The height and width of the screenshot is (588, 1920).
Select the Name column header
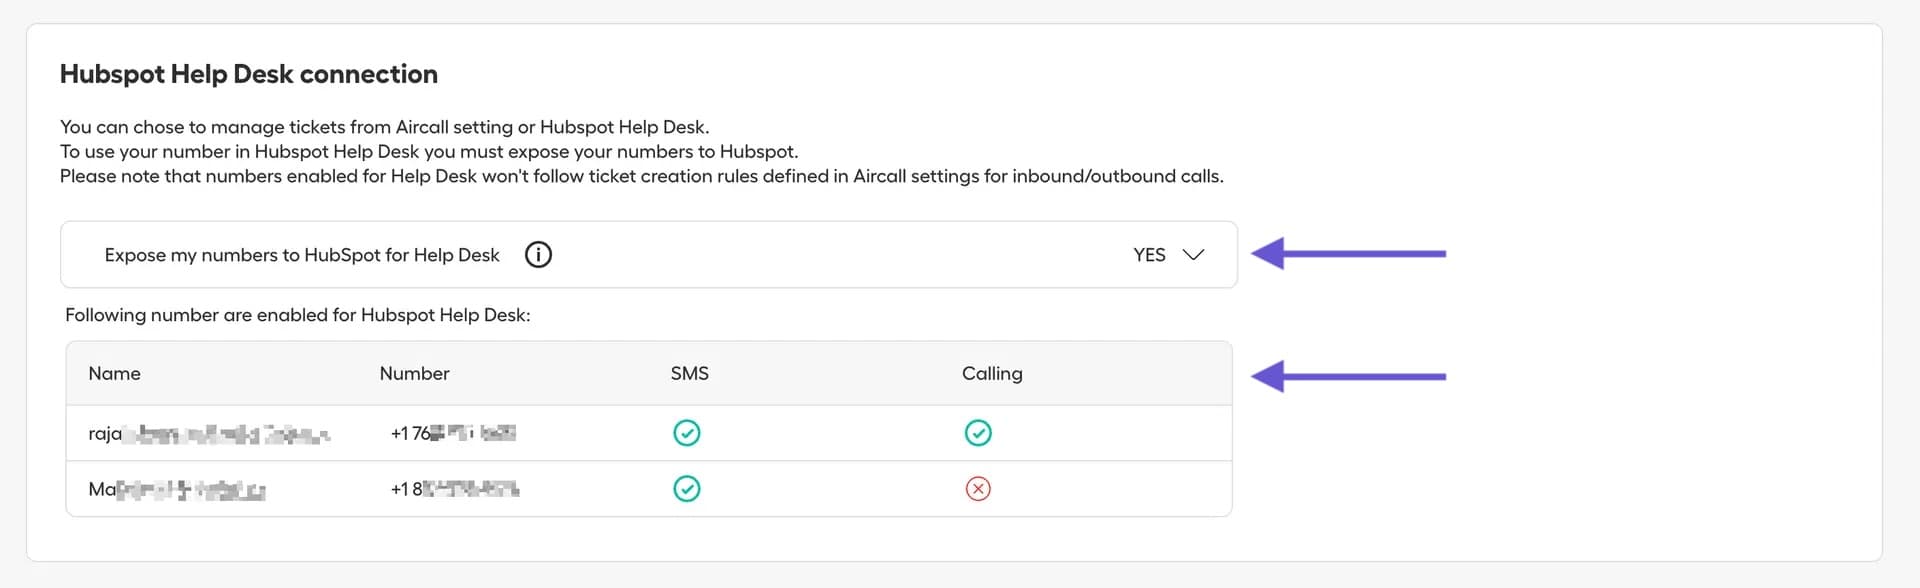coord(114,373)
